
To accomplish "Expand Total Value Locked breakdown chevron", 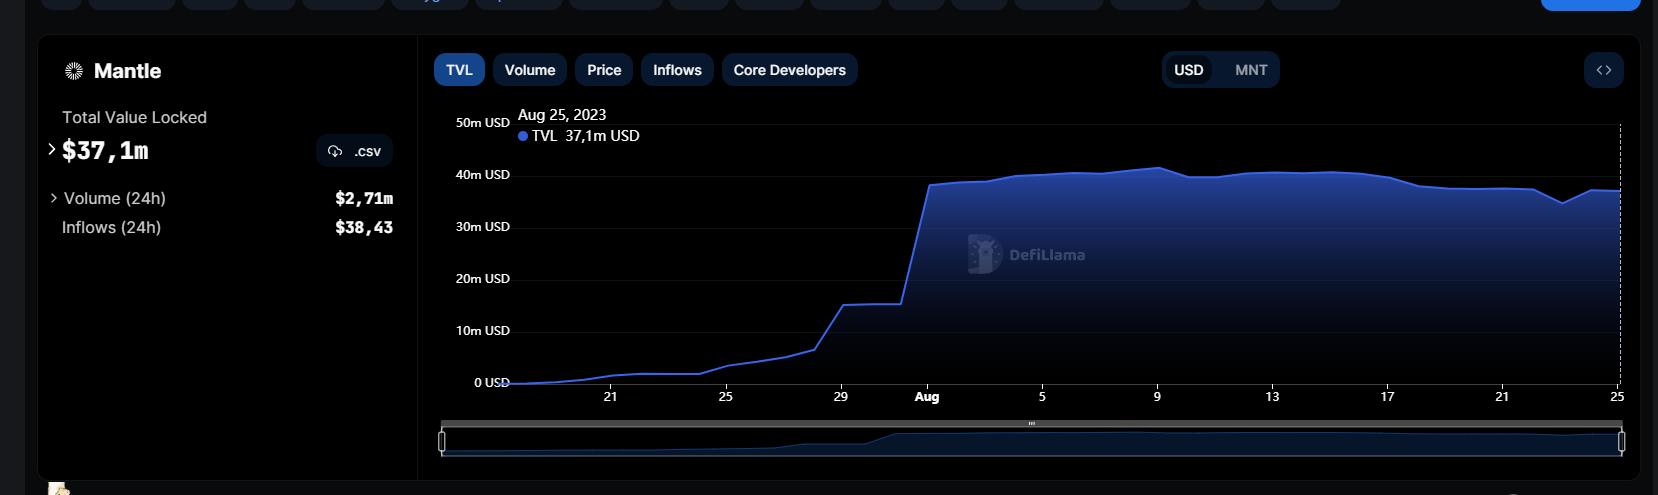I will pos(52,149).
